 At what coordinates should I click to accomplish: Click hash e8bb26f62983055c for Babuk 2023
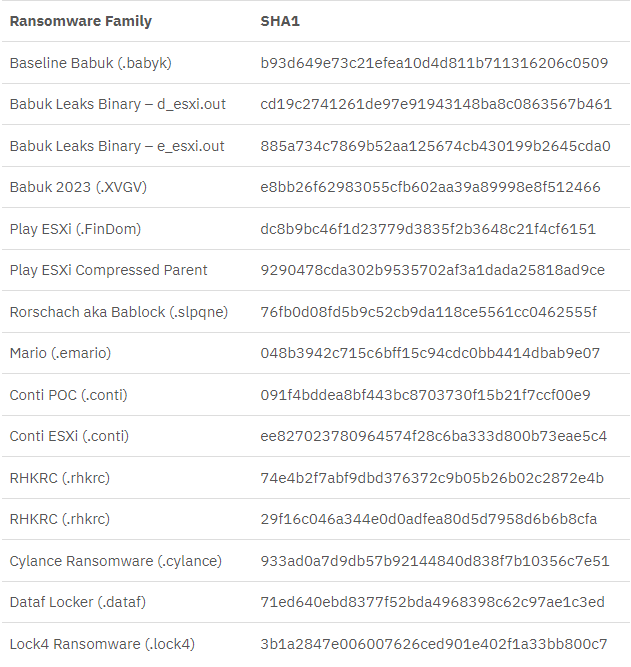(430, 187)
